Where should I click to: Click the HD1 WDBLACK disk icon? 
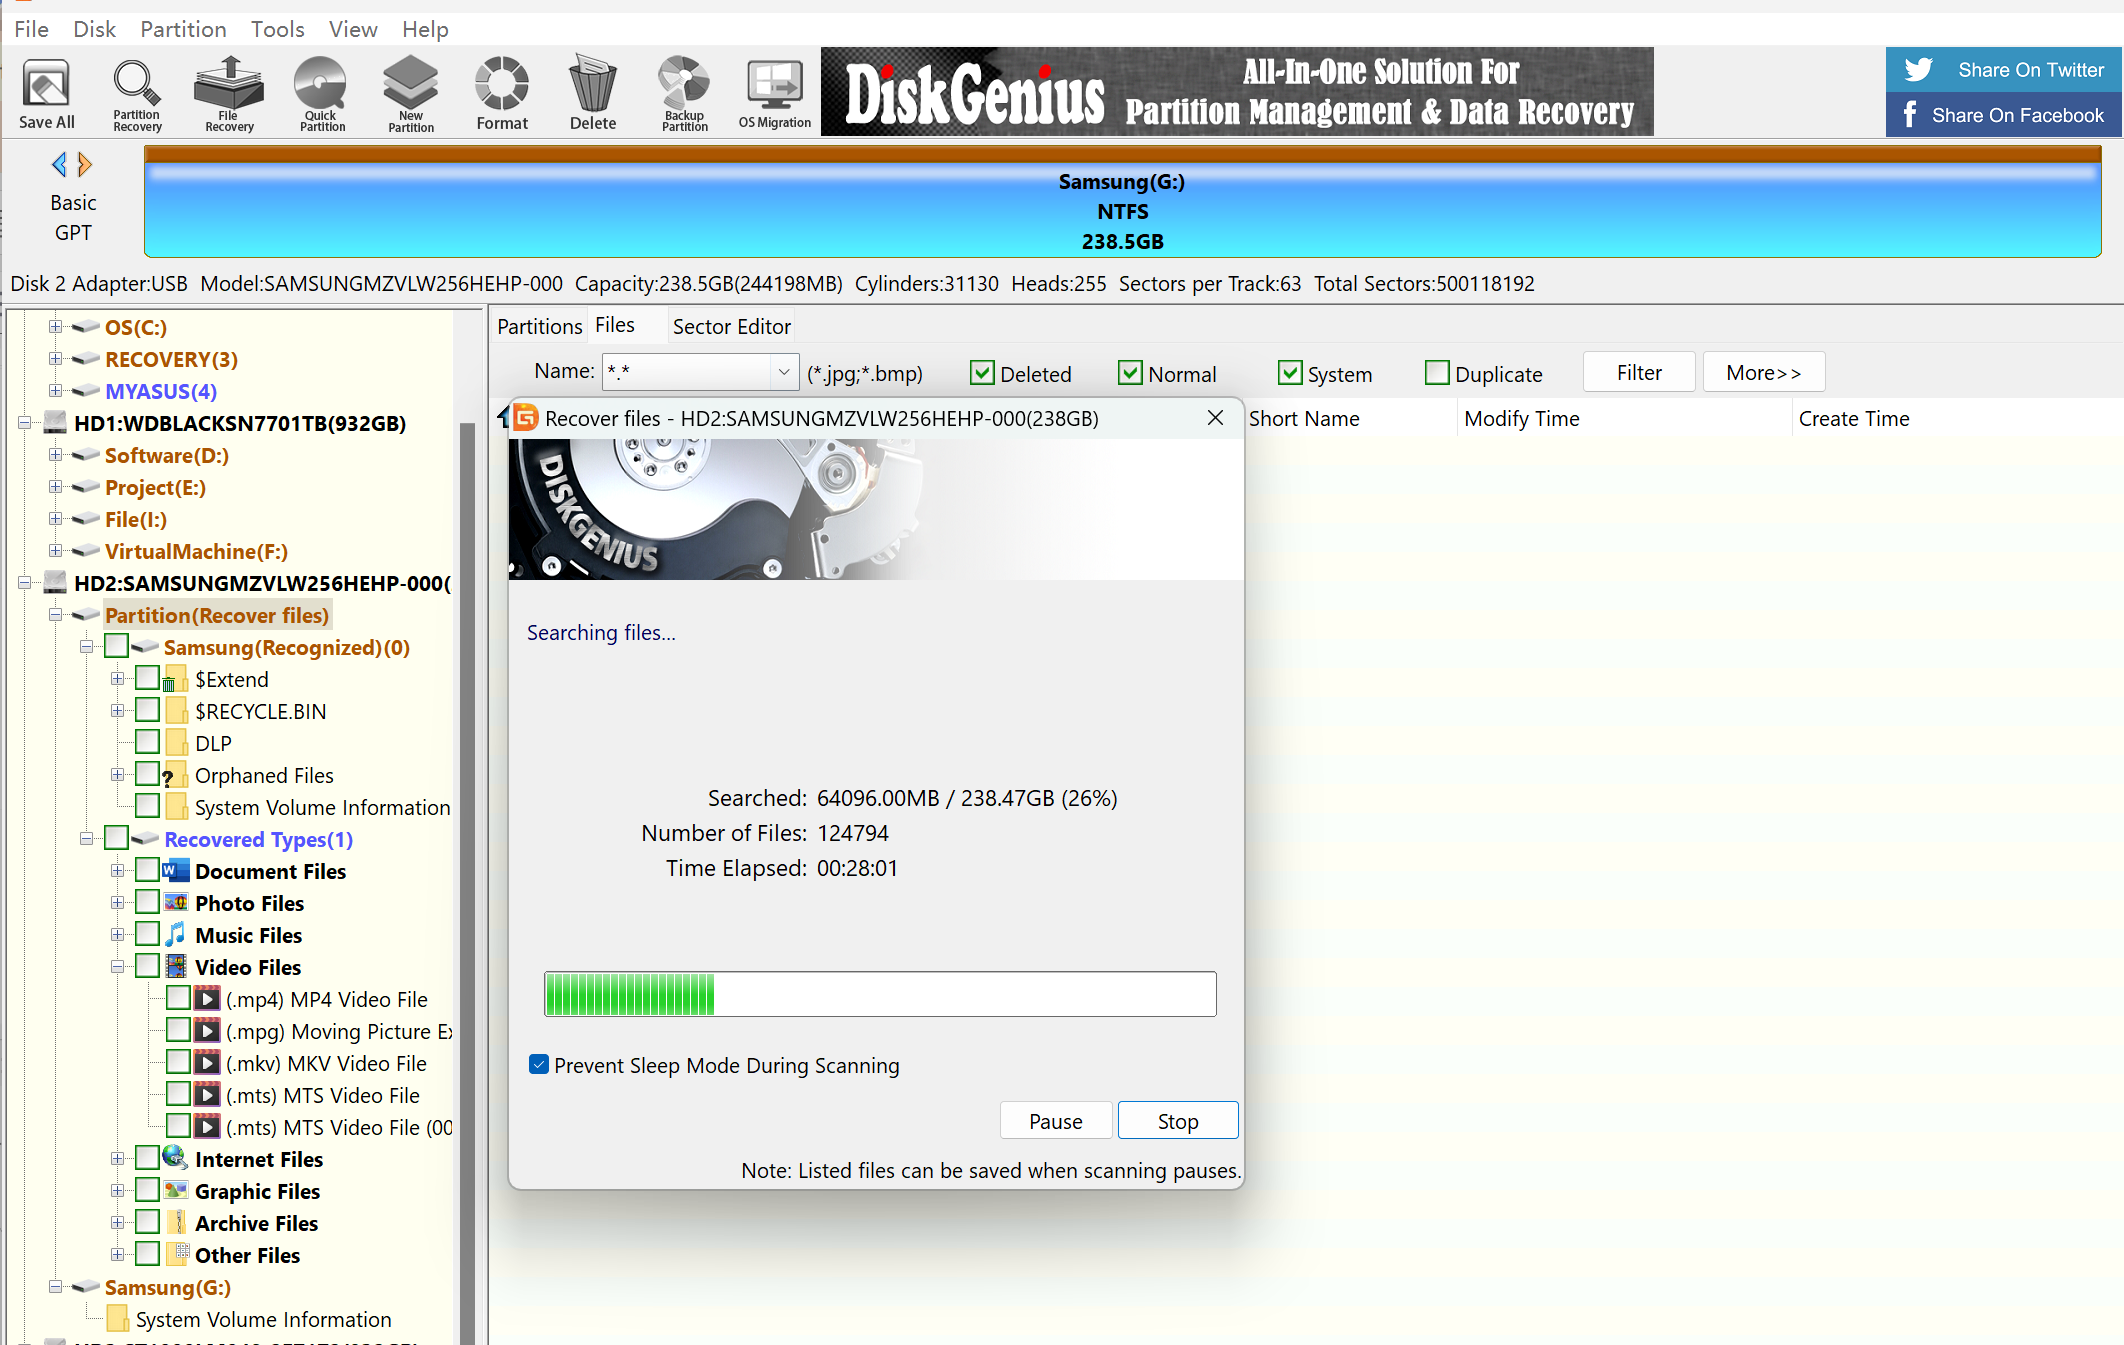[x=56, y=422]
